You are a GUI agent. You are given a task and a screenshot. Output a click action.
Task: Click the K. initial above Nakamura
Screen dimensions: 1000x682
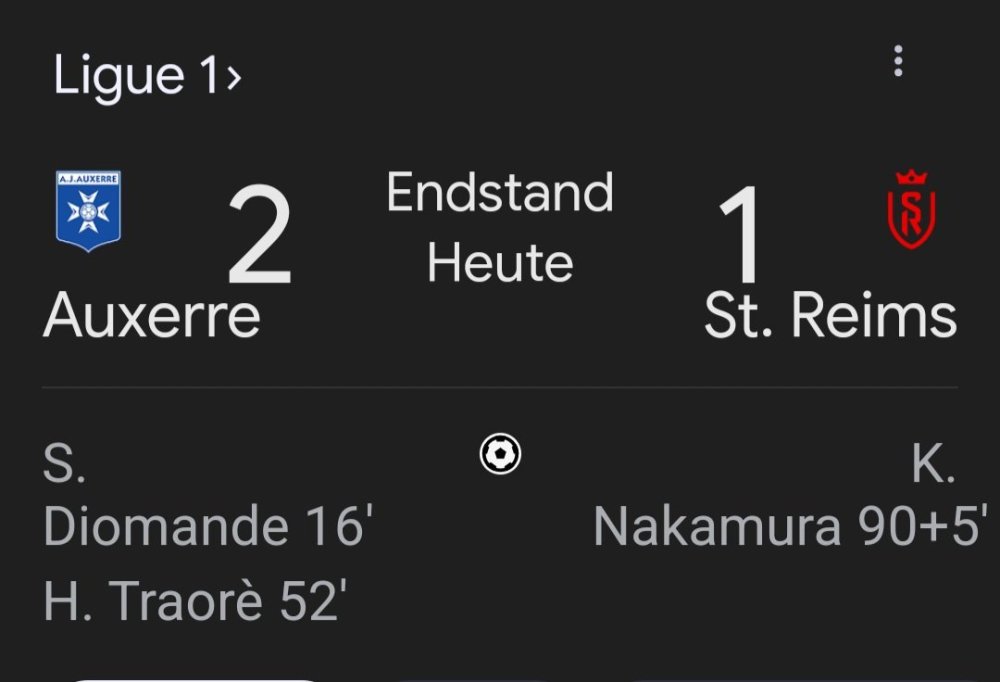933,466
